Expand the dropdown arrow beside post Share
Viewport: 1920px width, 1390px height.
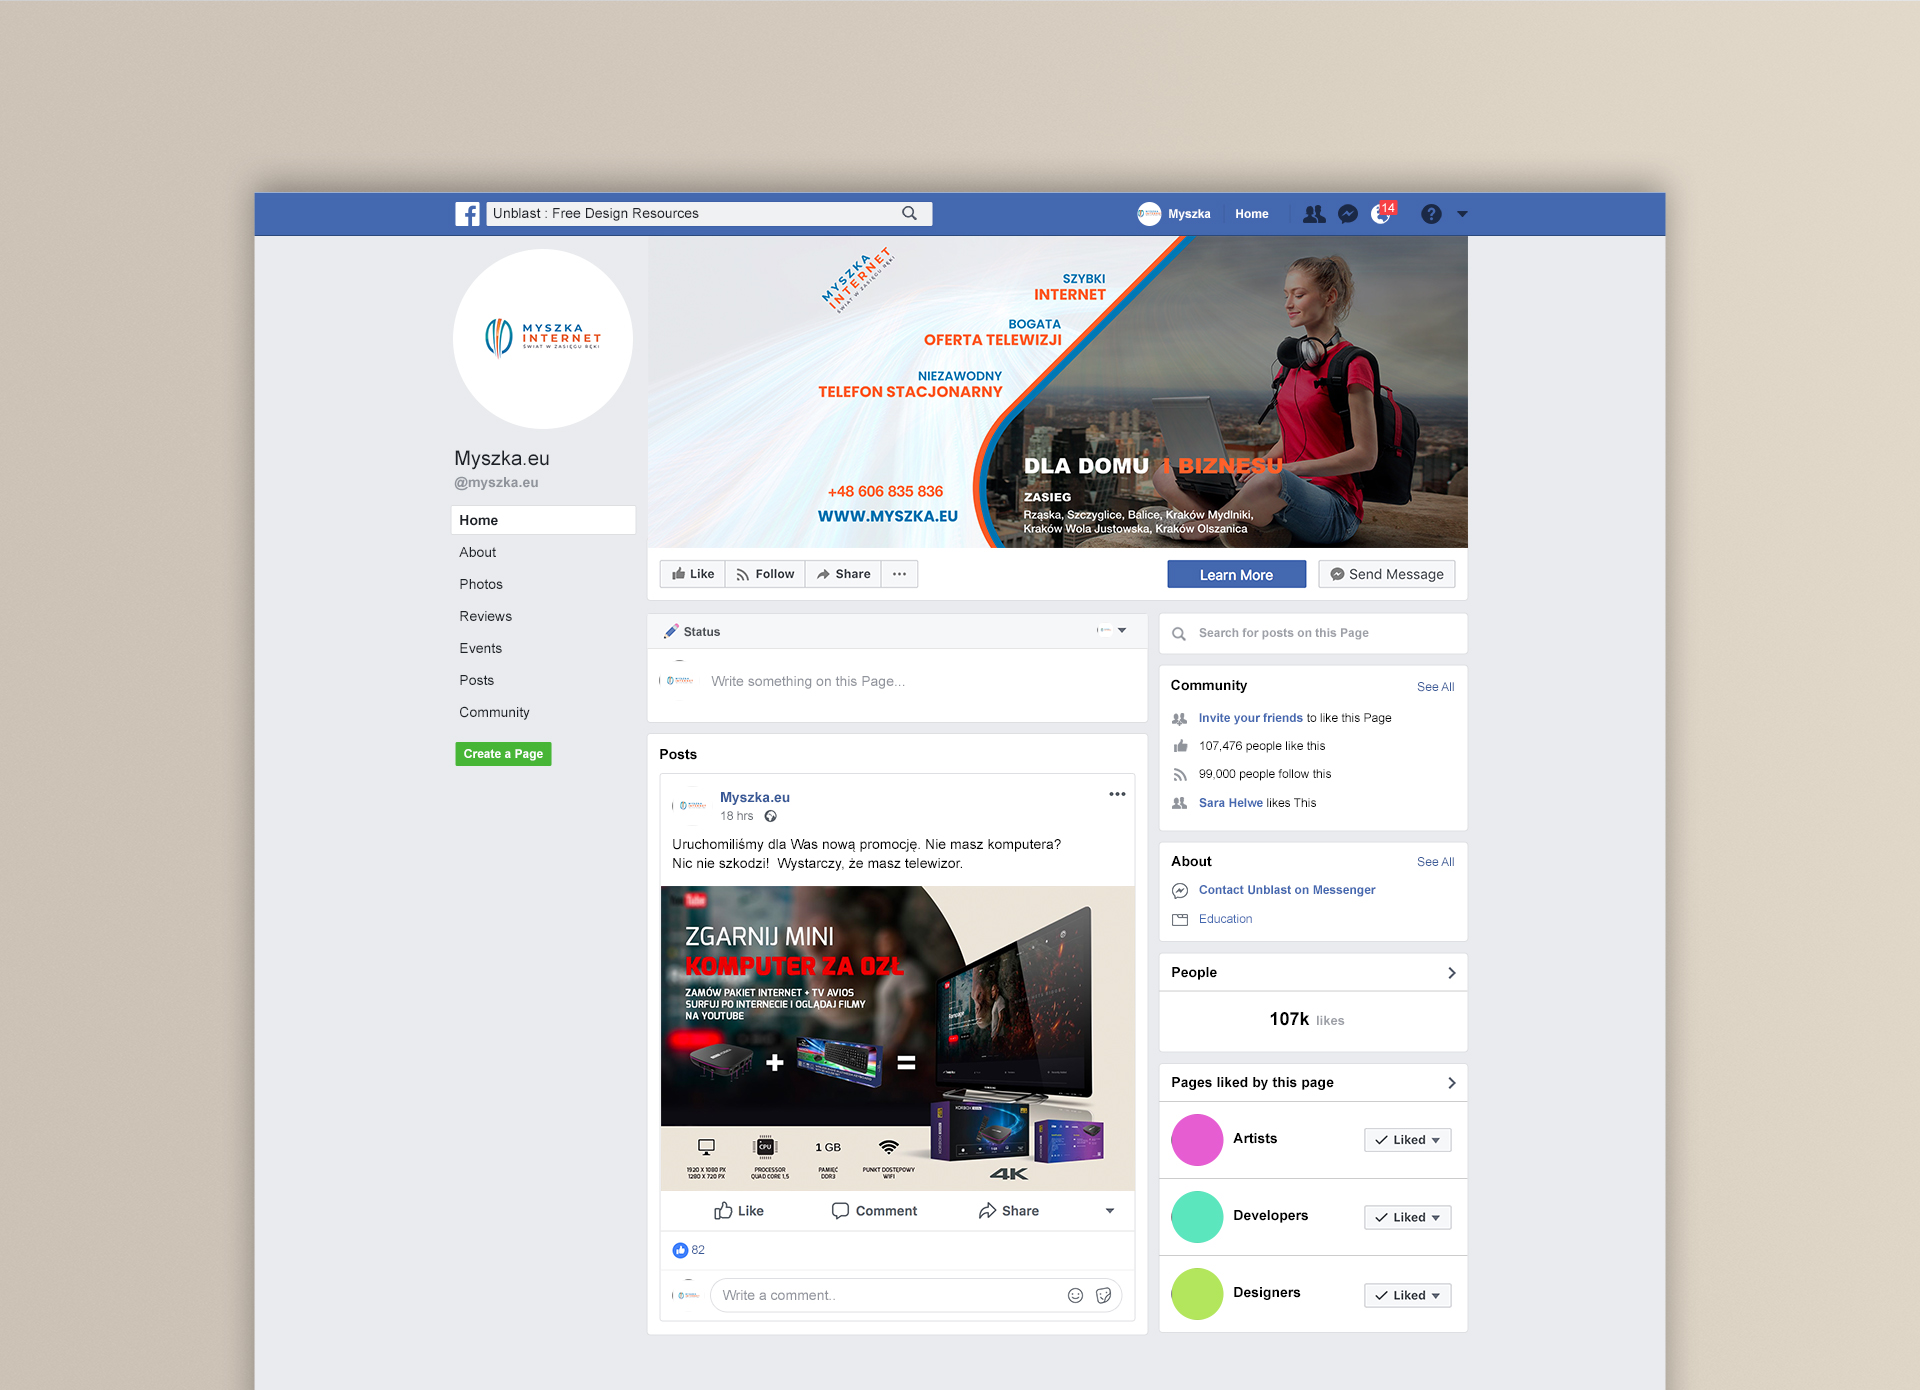coord(1110,1211)
